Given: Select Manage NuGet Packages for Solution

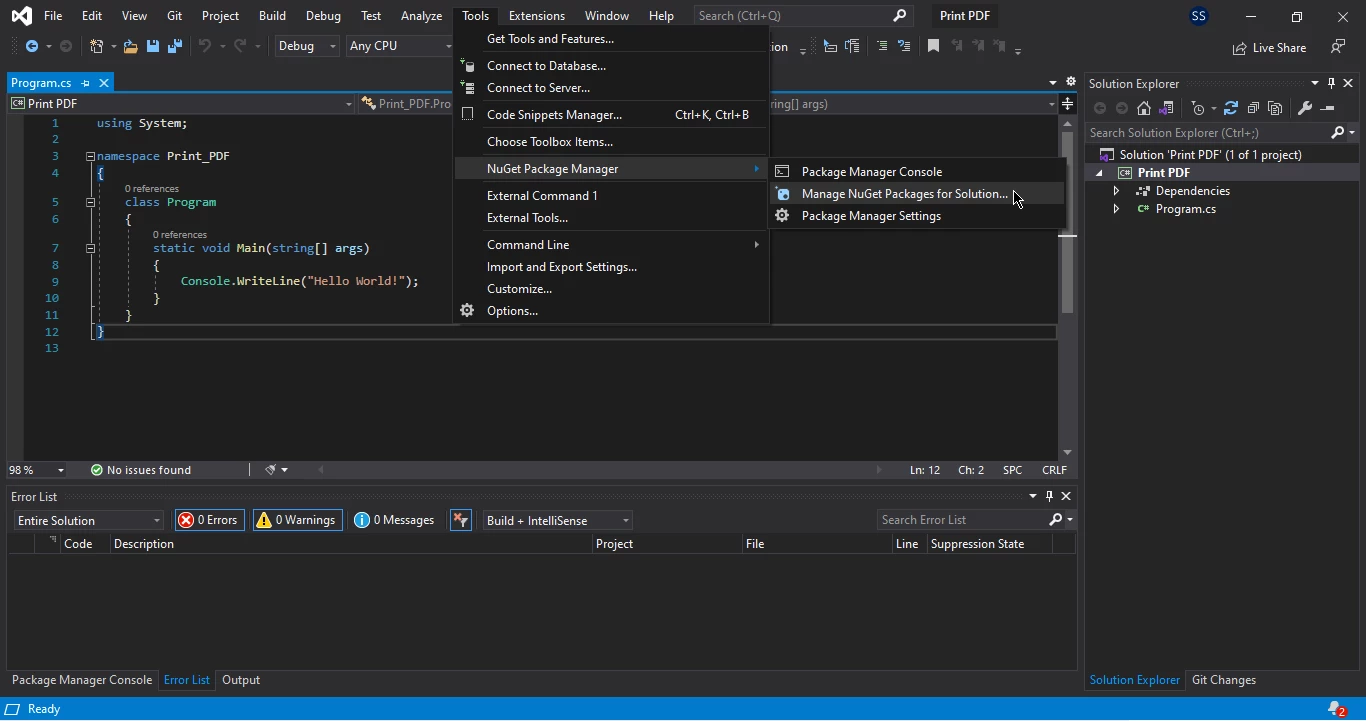Looking at the screenshot, I should coord(904,194).
